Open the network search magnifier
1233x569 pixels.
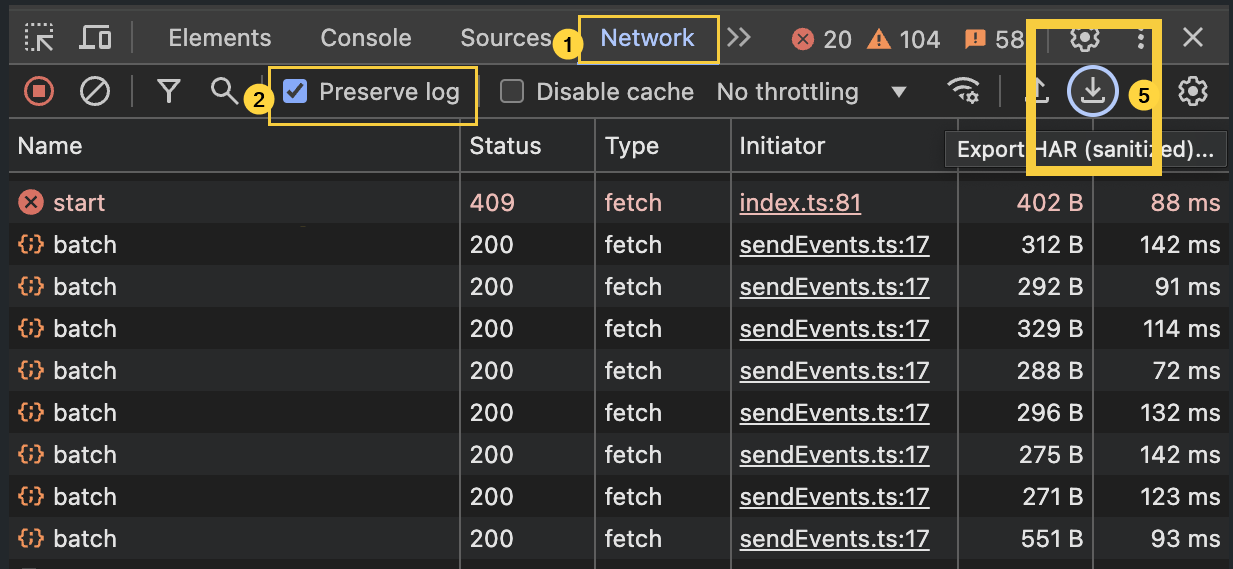click(224, 91)
